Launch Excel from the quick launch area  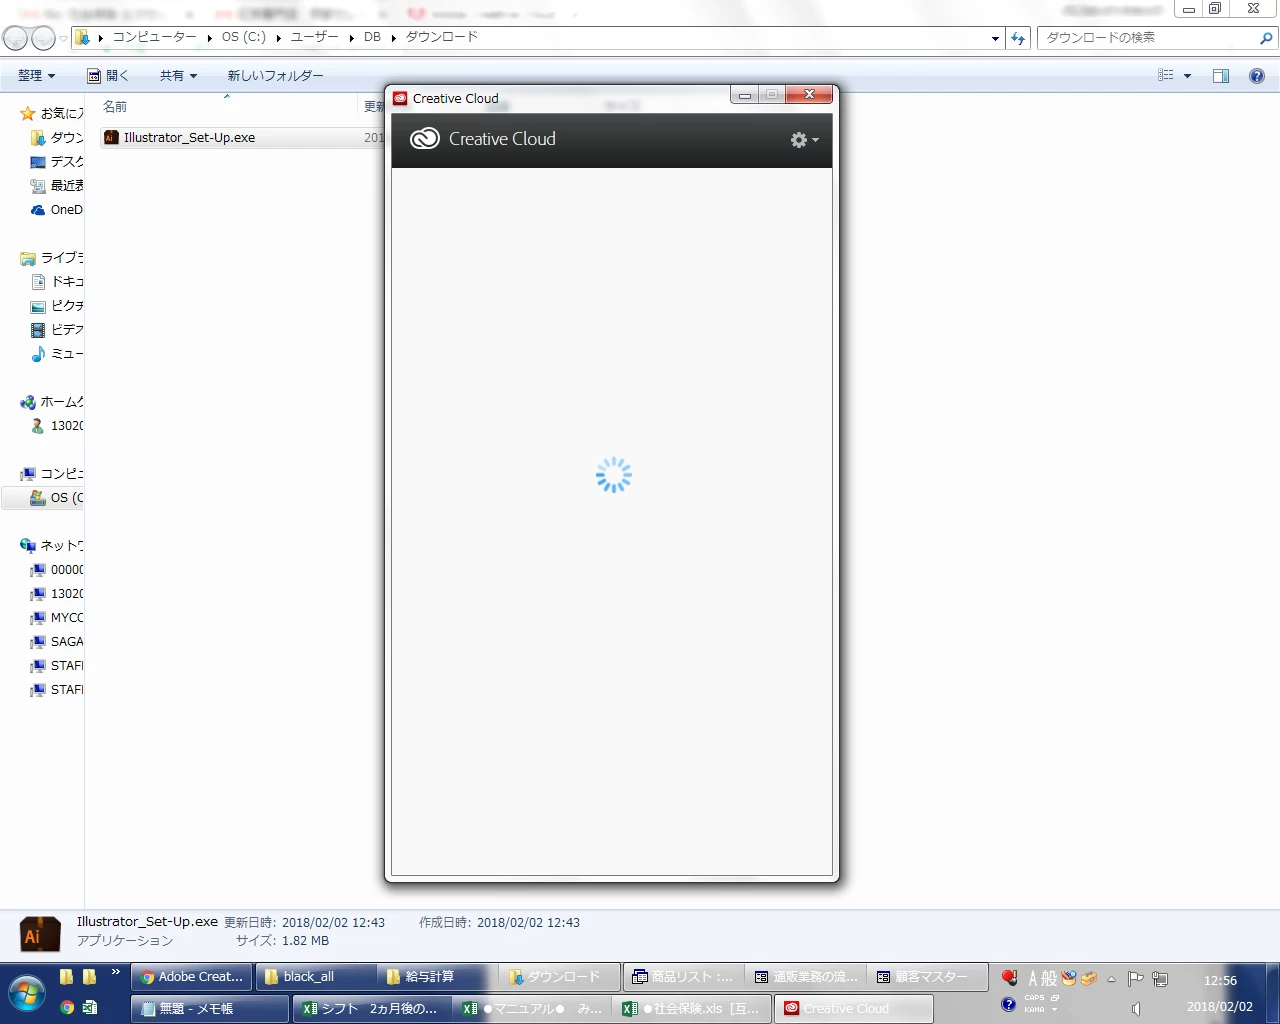point(89,1008)
